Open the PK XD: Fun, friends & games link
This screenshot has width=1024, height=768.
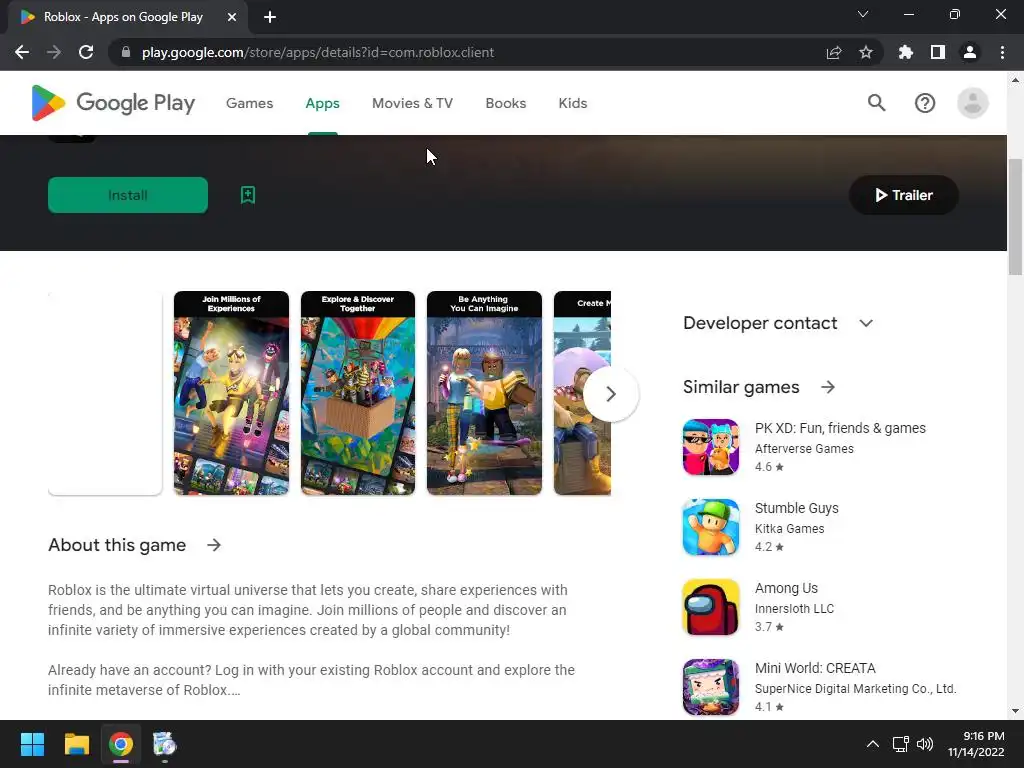840,428
